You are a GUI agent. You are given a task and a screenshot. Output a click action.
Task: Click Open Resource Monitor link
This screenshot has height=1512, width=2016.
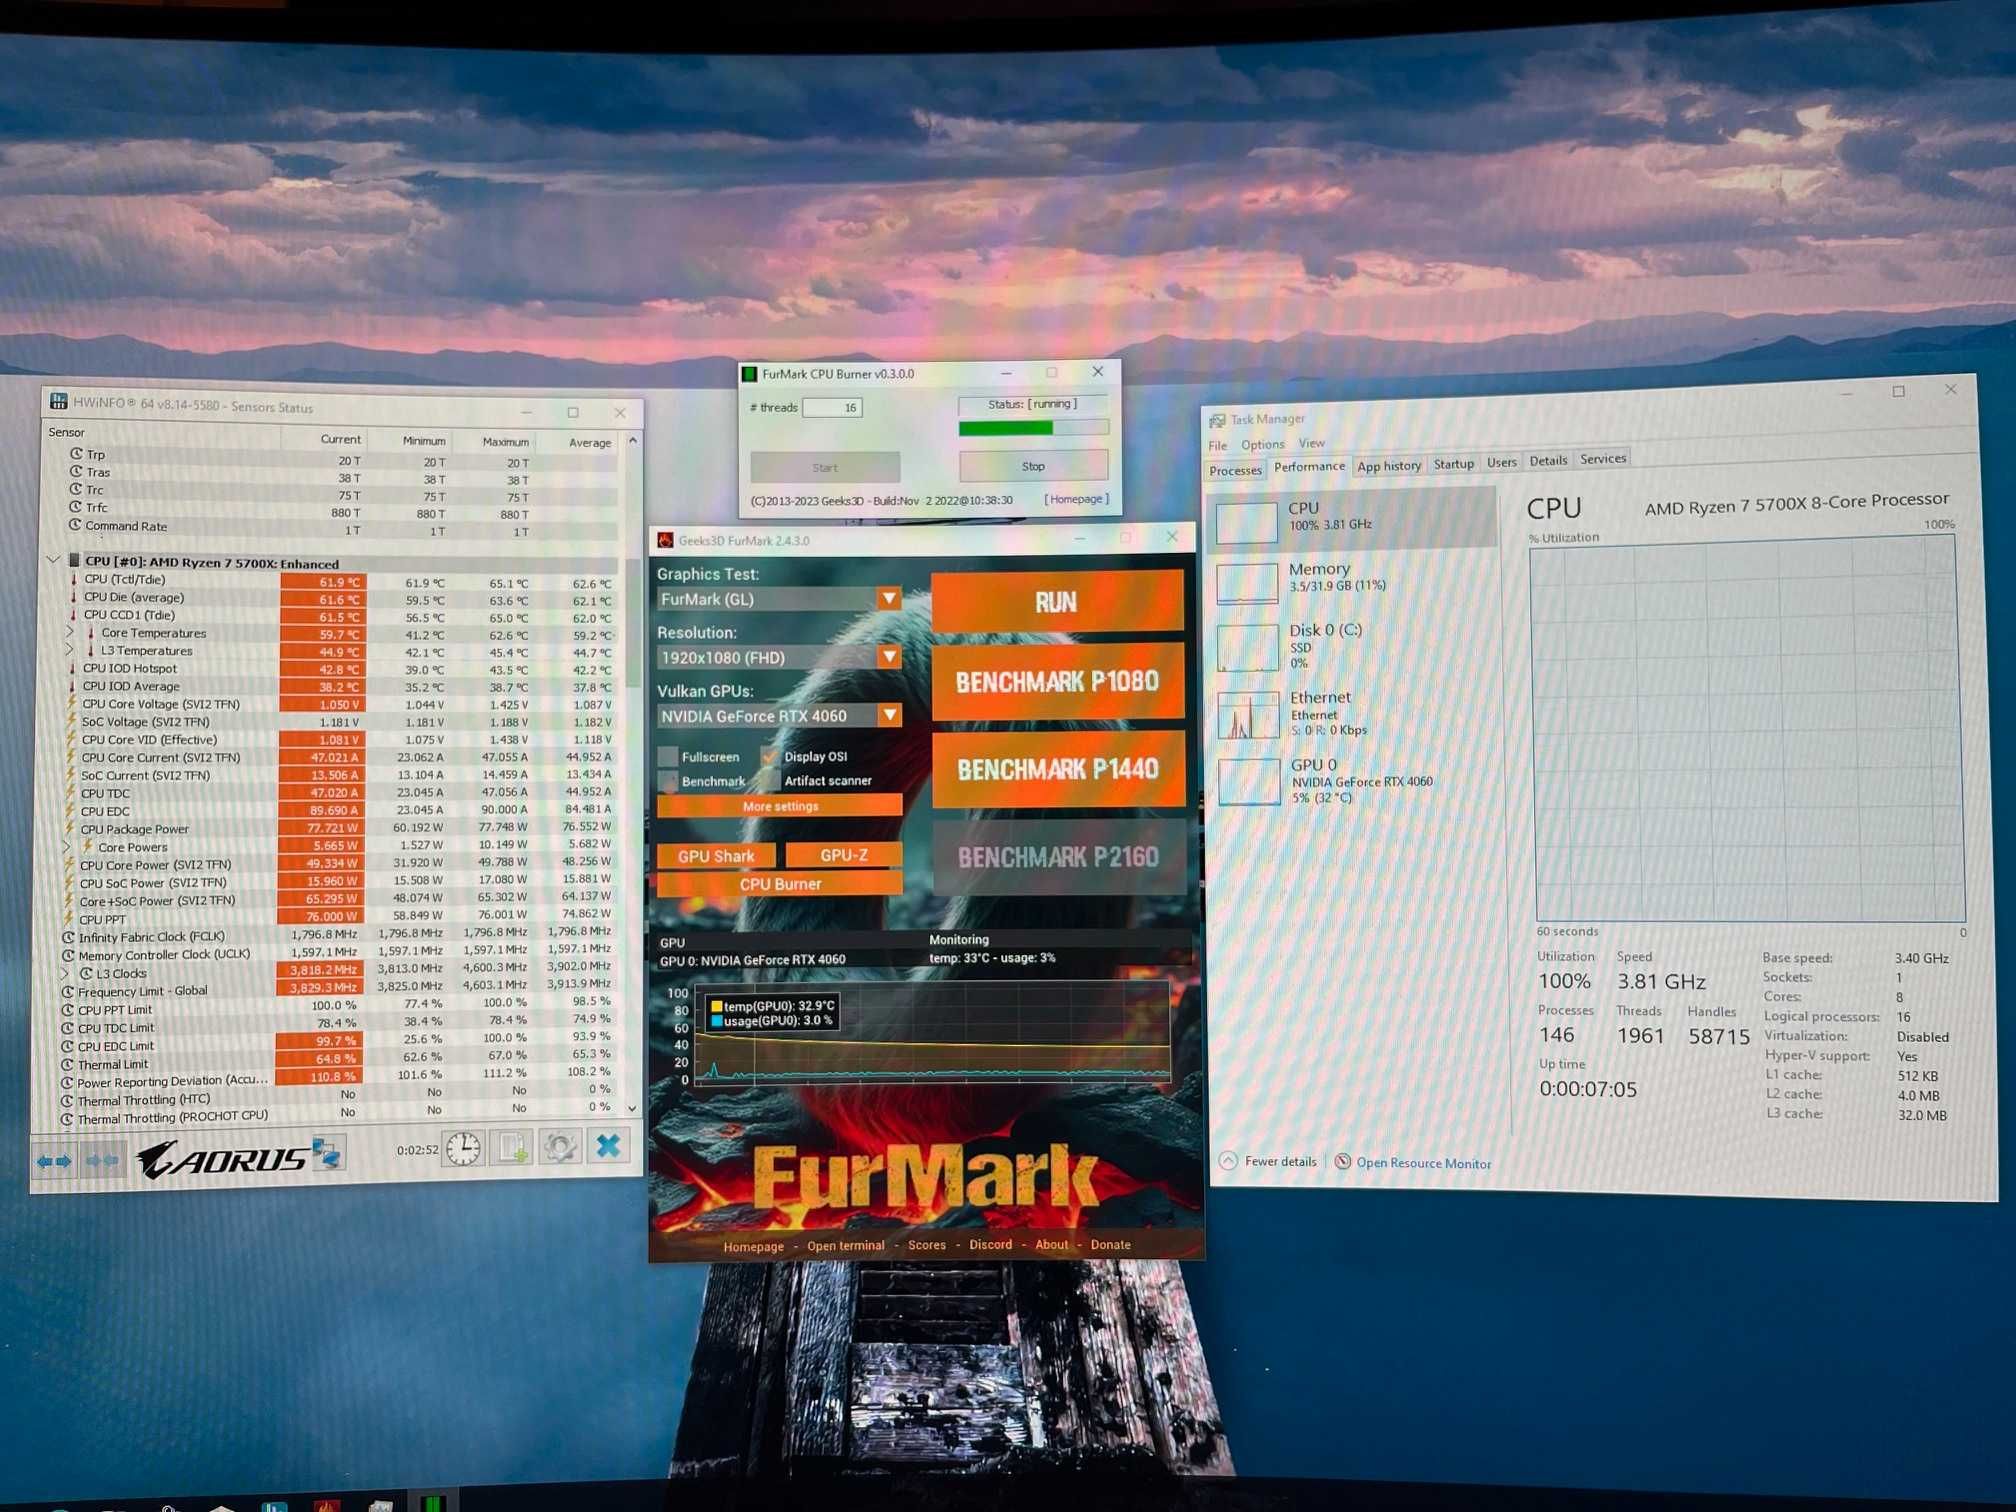coord(1423,1163)
